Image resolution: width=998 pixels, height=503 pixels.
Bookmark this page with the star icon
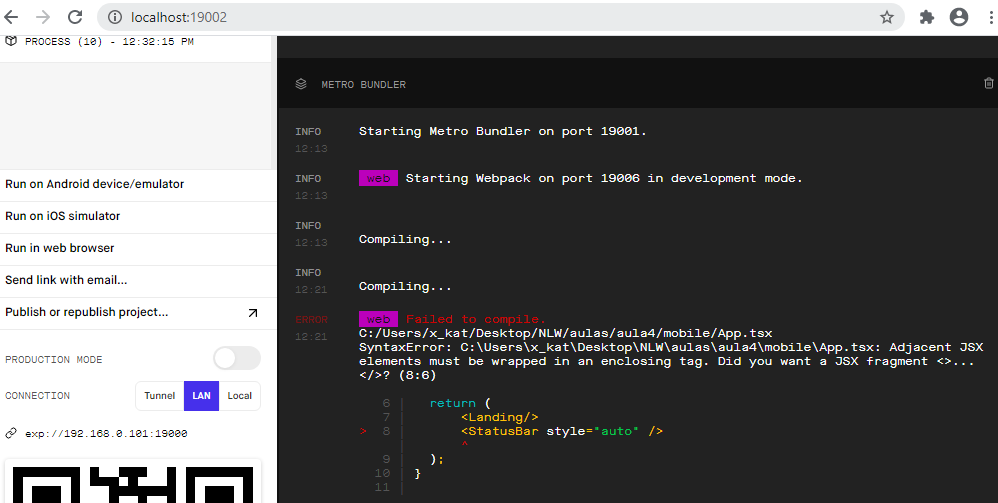(x=887, y=17)
